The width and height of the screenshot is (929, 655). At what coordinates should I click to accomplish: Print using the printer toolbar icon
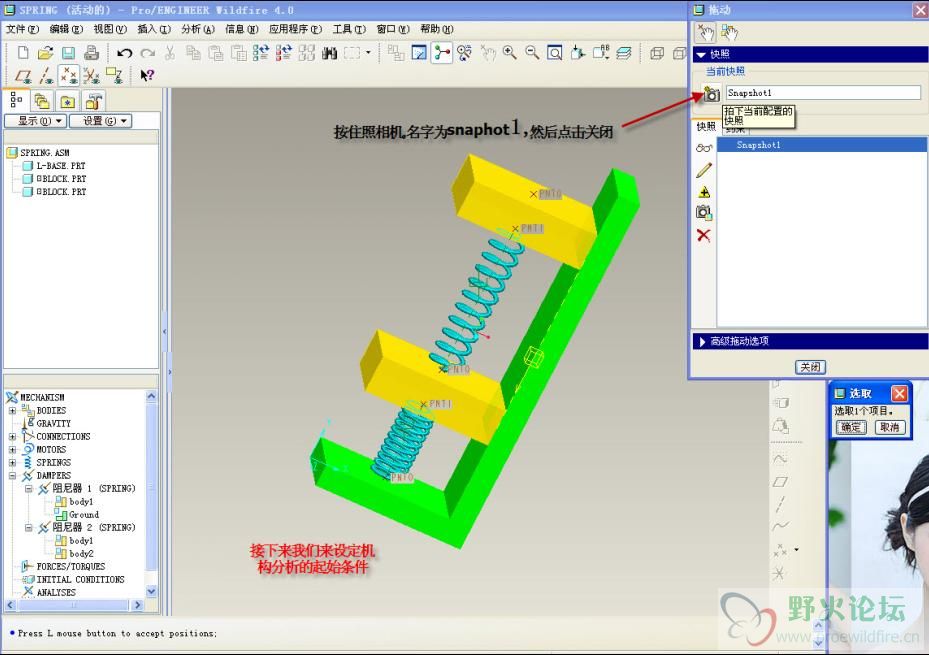[91, 53]
